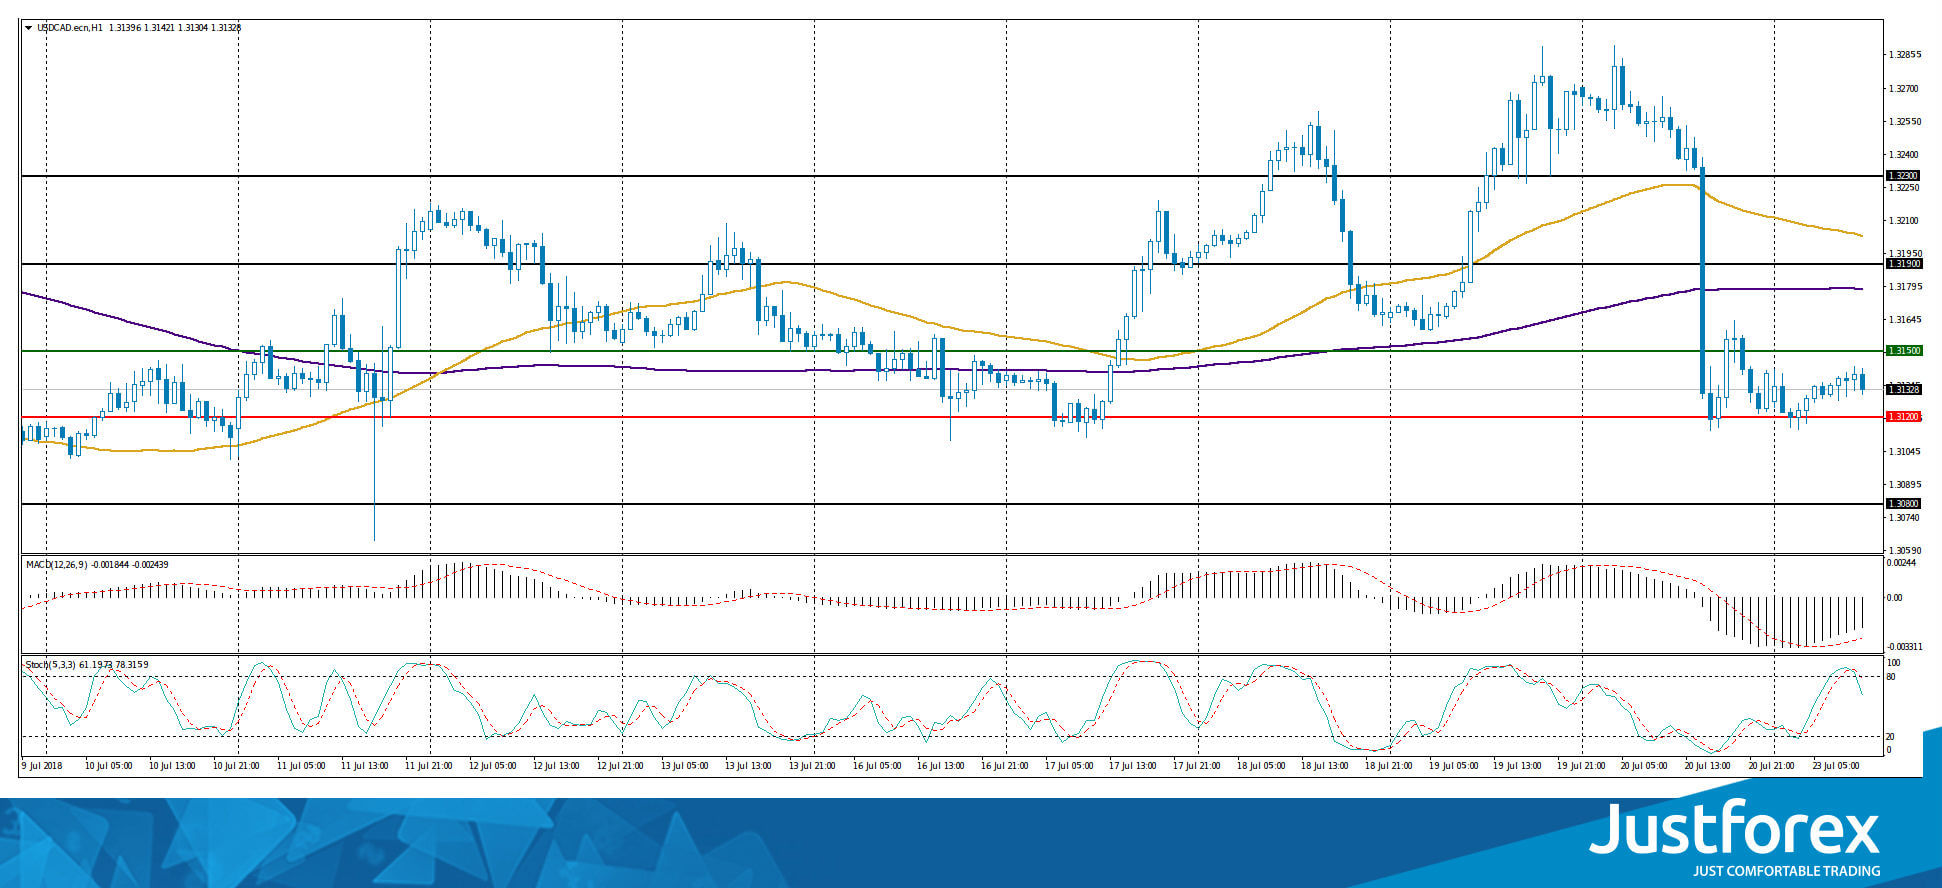Click the current price tag 1.31328
Screen dimensions: 1942x888
click(1903, 389)
